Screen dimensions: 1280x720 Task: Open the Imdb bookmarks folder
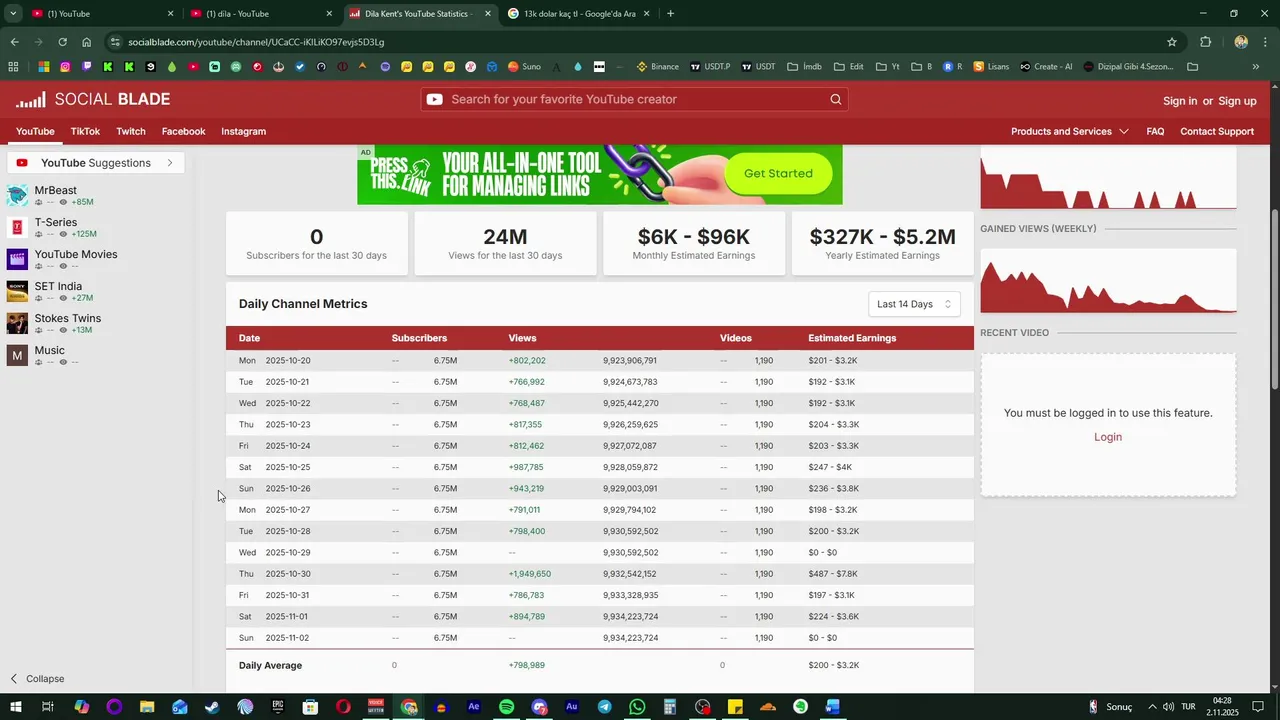click(x=804, y=67)
